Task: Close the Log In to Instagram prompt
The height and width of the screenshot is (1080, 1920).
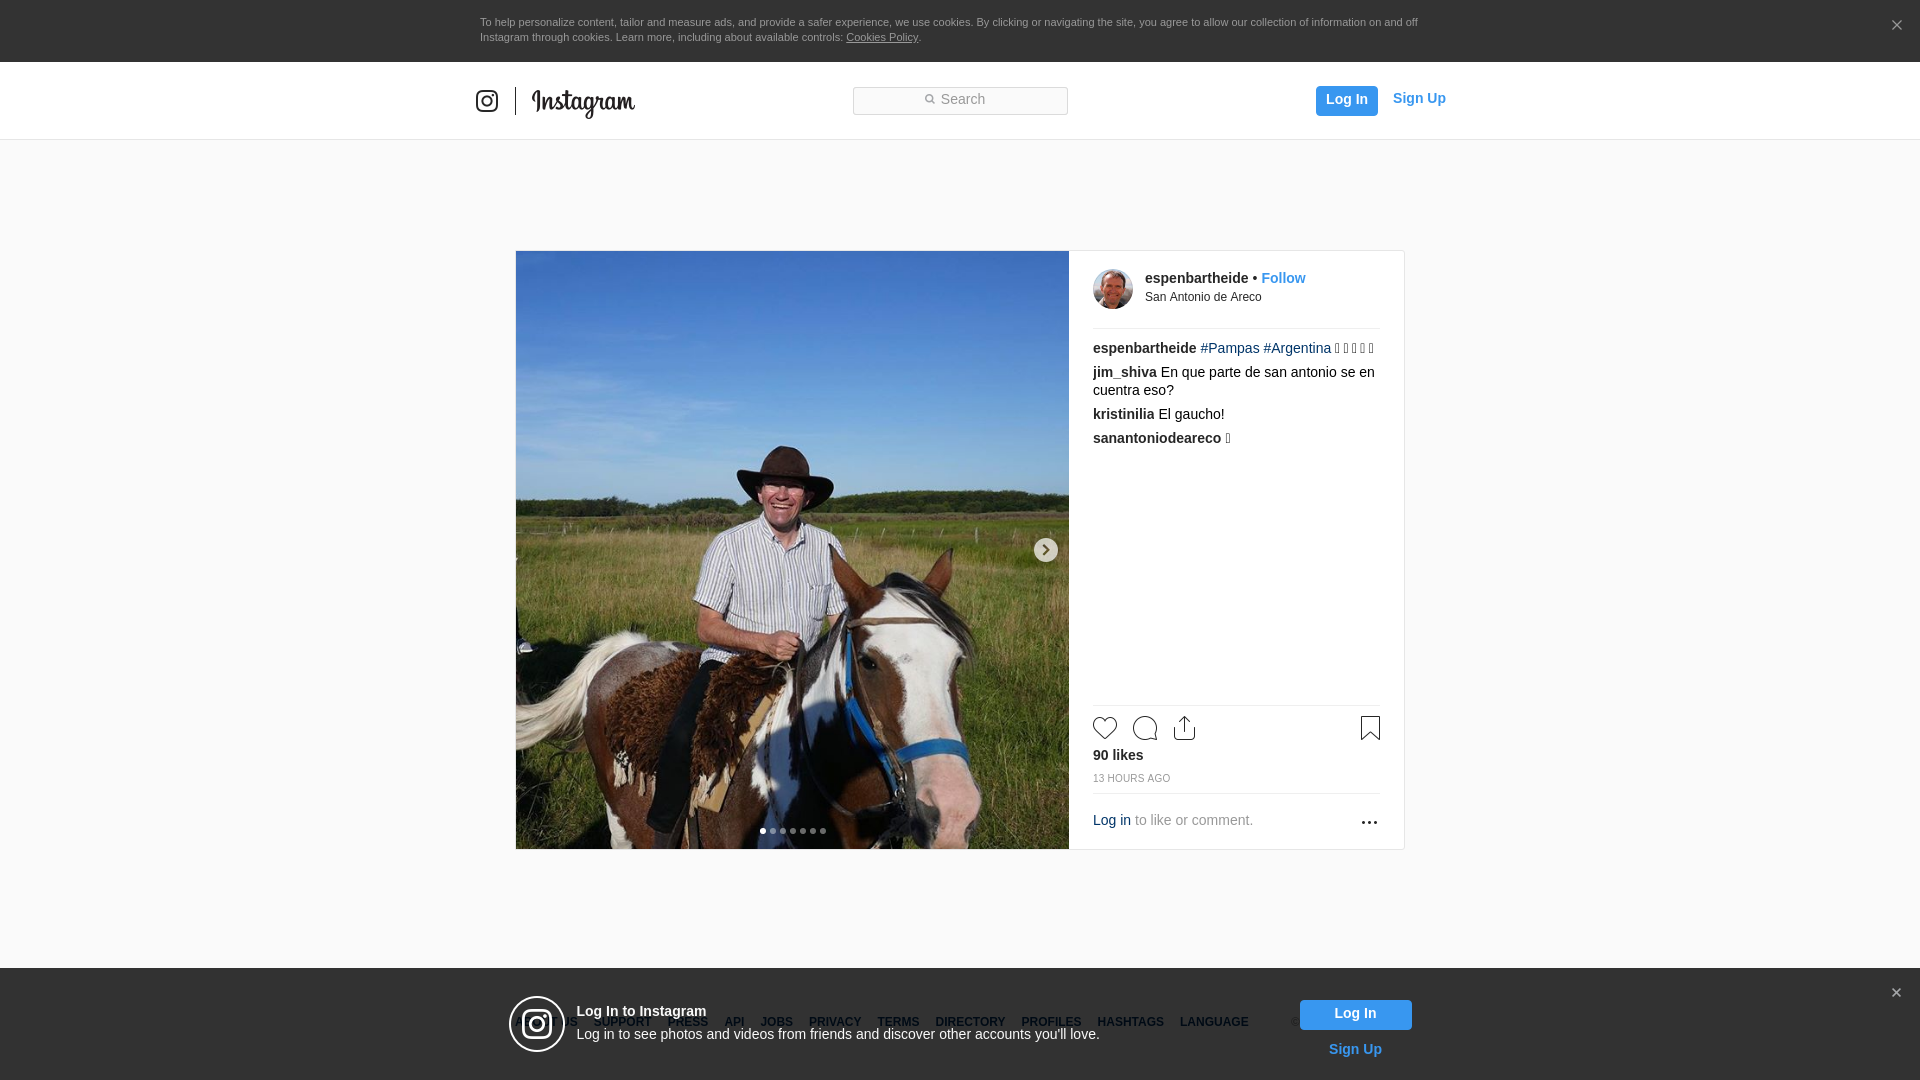Action: tap(1896, 993)
